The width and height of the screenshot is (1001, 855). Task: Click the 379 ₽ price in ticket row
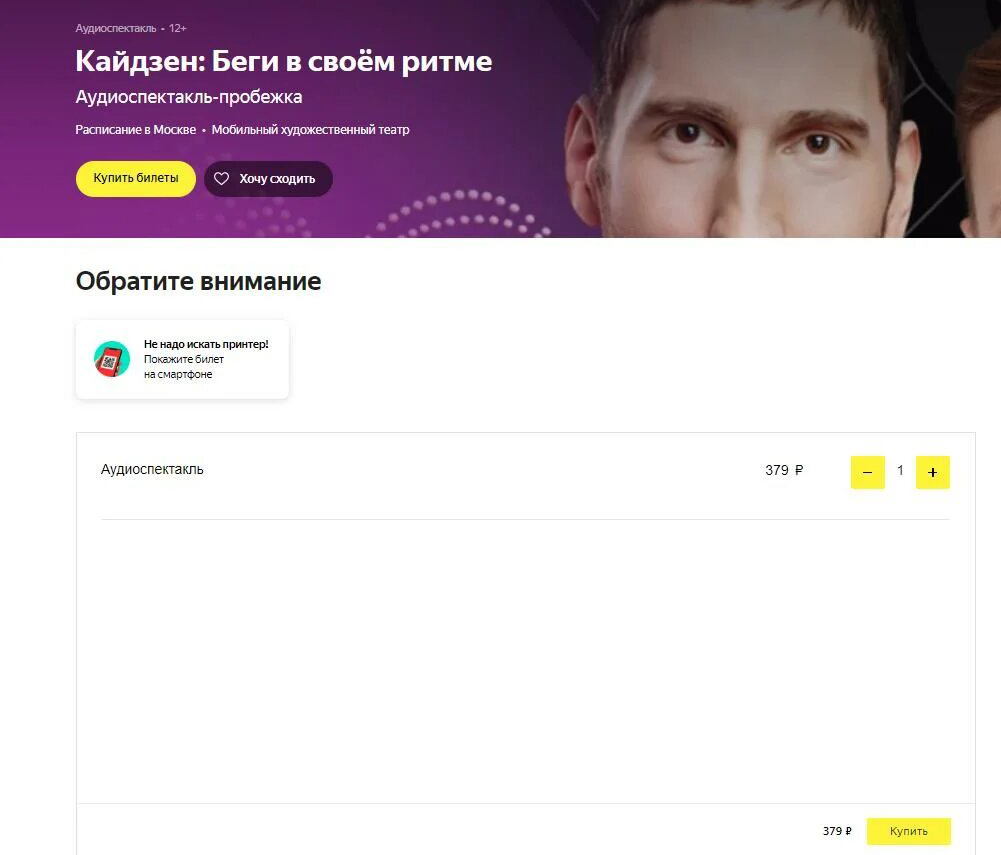click(784, 471)
